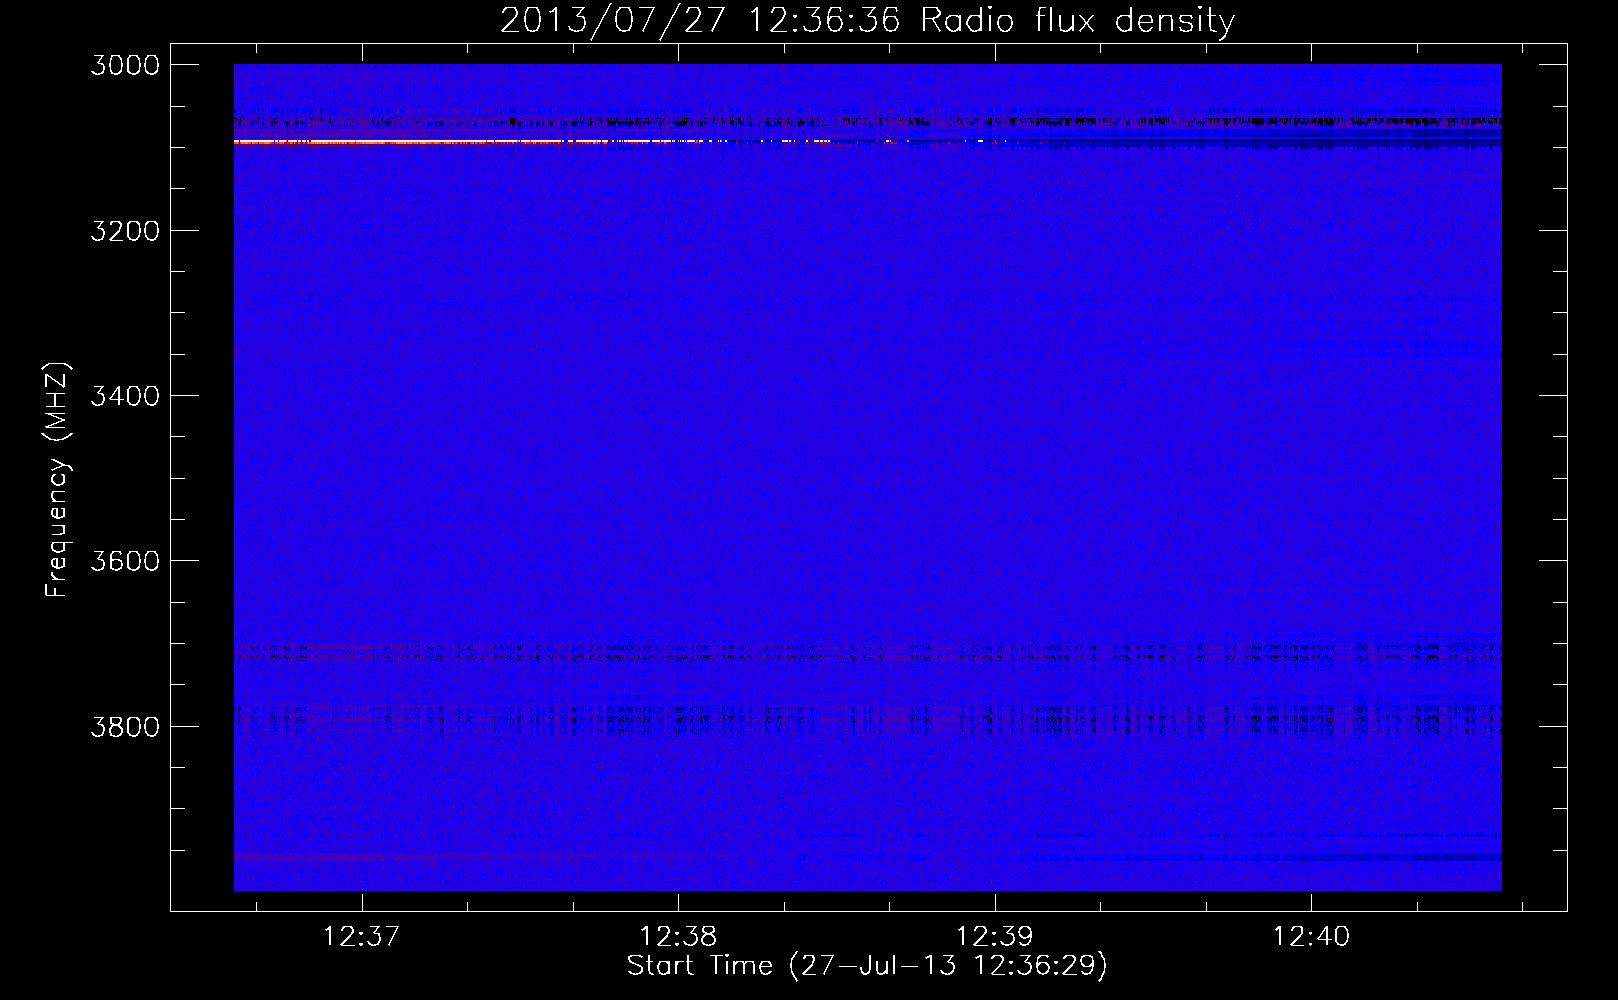Click the 3400 frequency tick label
The height and width of the screenshot is (1000, 1618).
[125, 396]
